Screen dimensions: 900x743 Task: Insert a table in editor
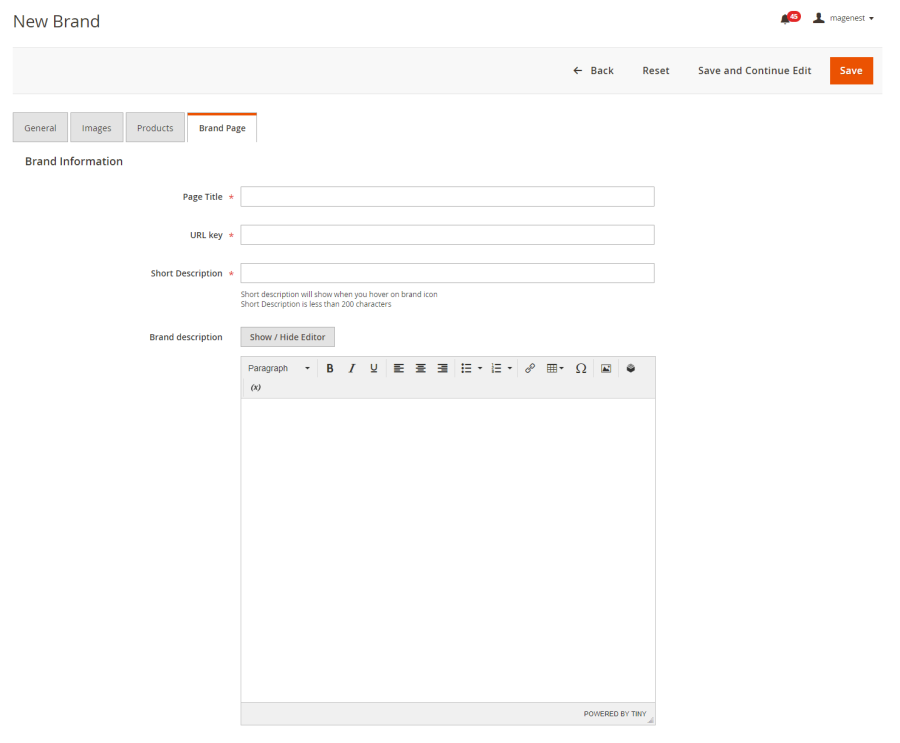click(x=555, y=369)
